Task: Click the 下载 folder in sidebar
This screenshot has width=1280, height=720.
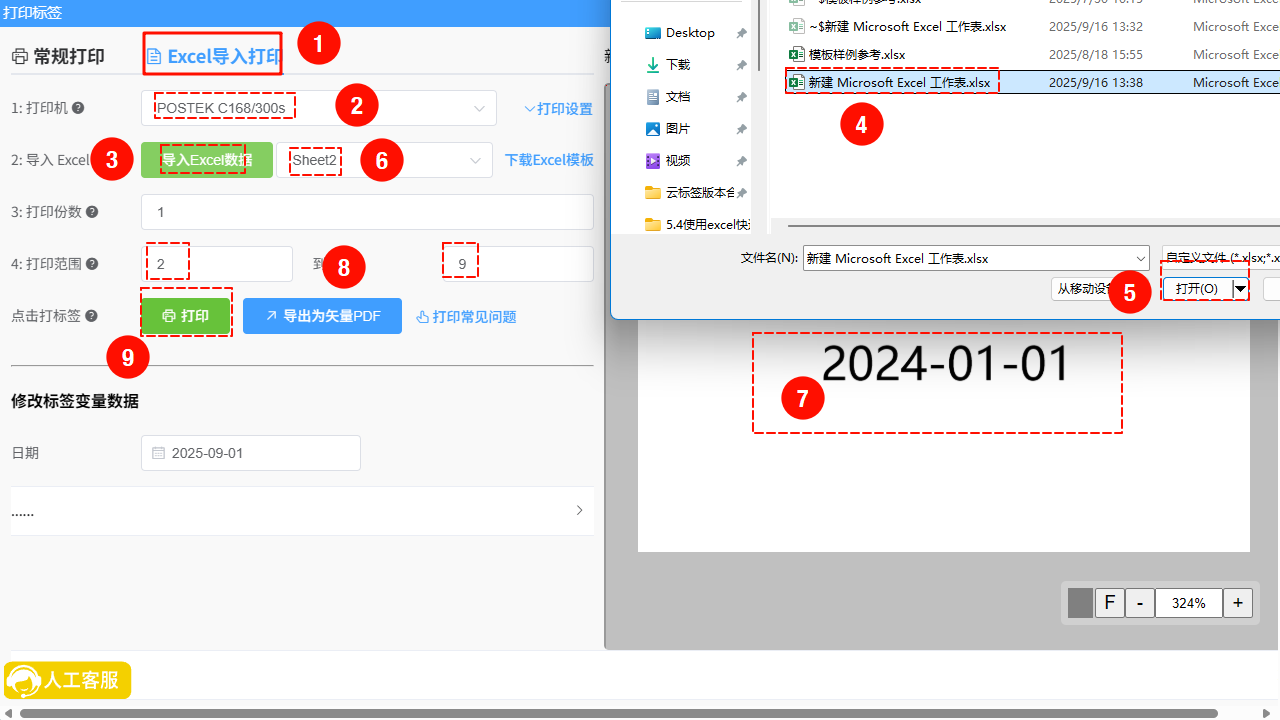Action: pos(678,65)
